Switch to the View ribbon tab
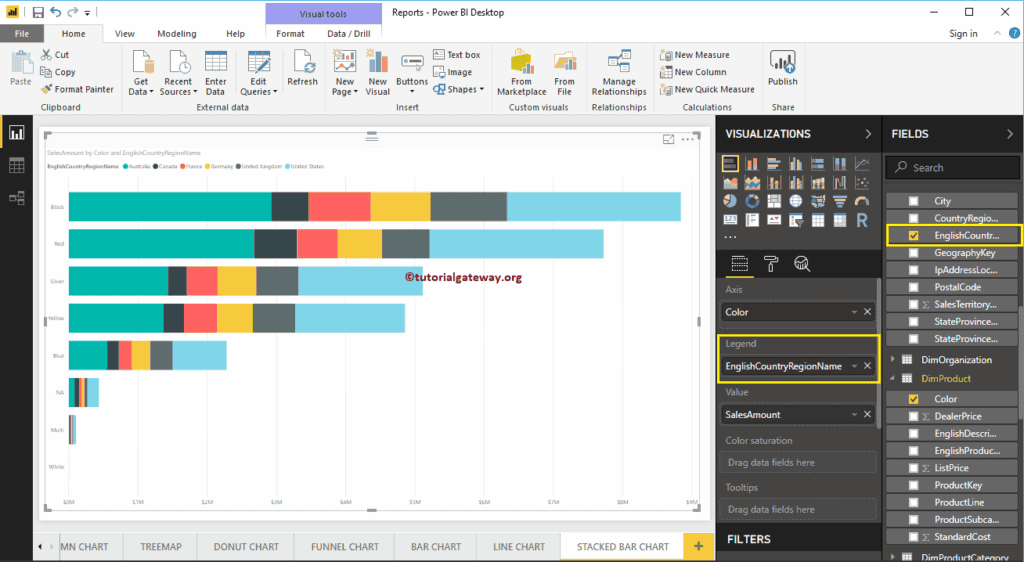Viewport: 1024px width, 562px height. click(125, 34)
